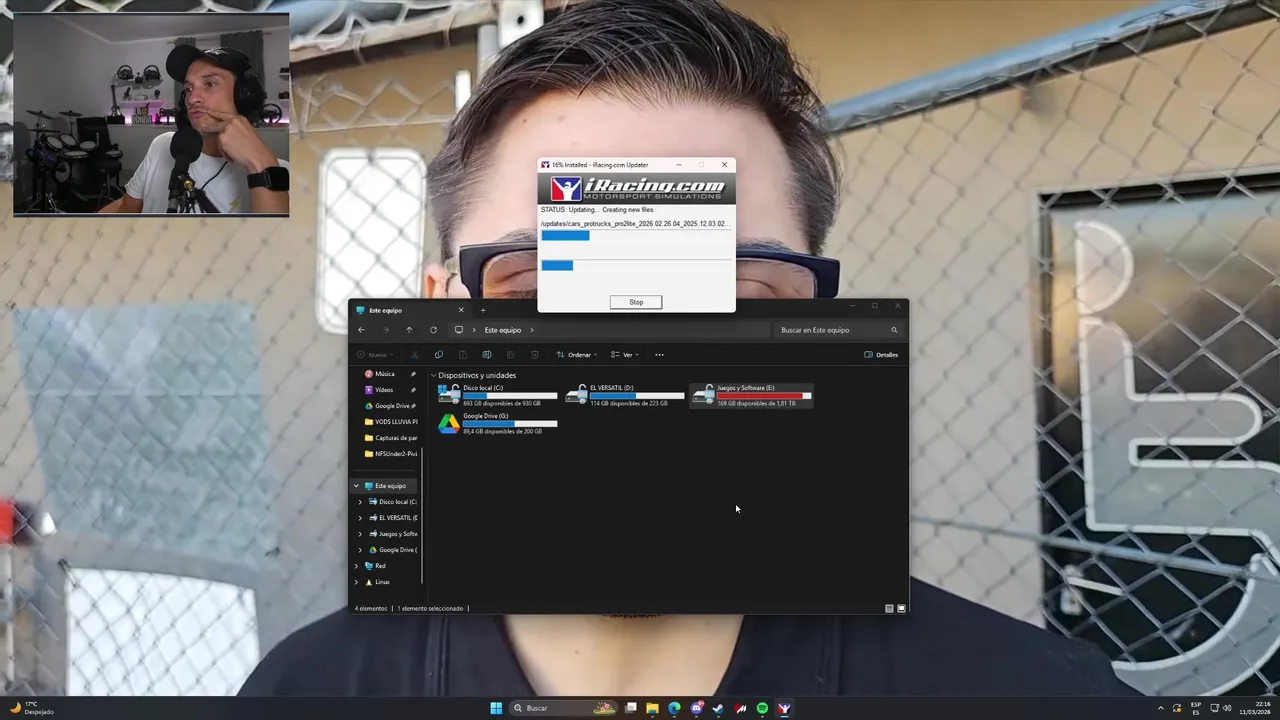Switch to details list view button
This screenshot has height=720, width=1280.
coord(890,608)
